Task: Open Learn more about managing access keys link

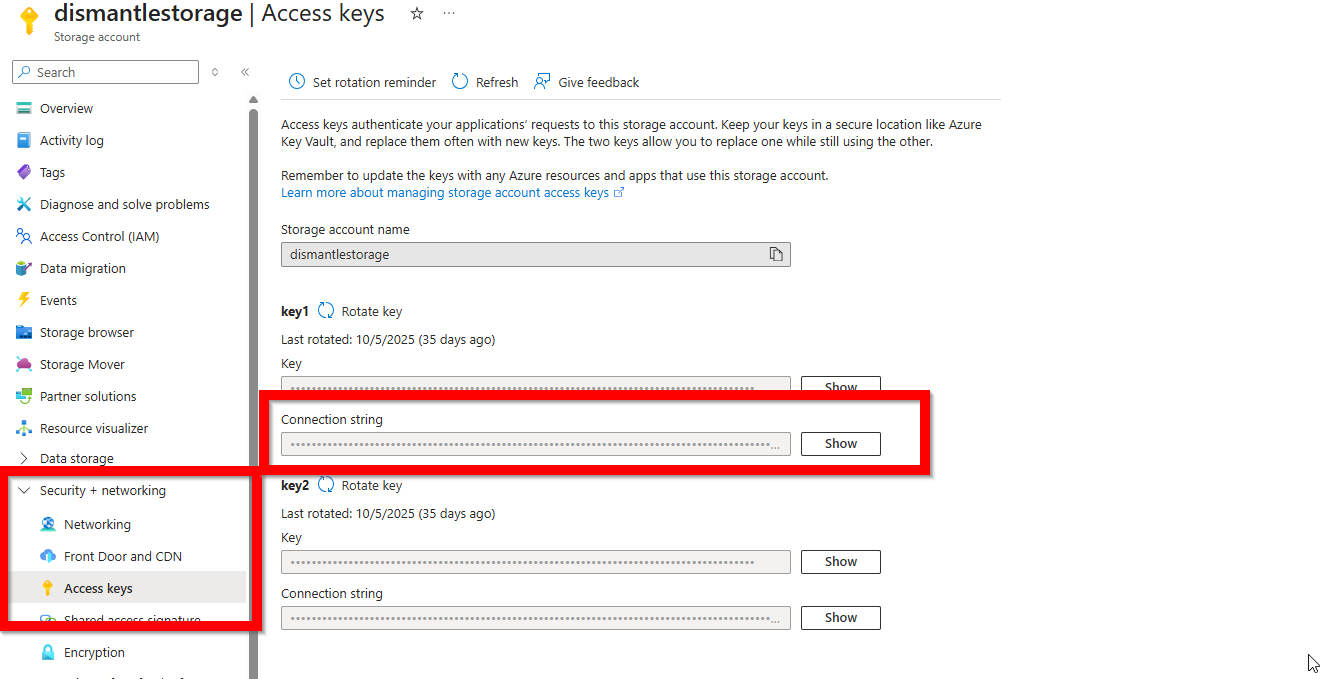Action: pos(445,192)
